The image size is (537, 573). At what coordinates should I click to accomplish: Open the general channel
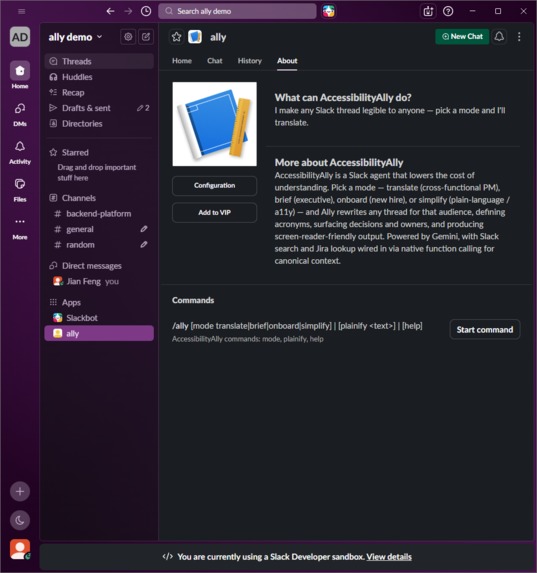99,229
